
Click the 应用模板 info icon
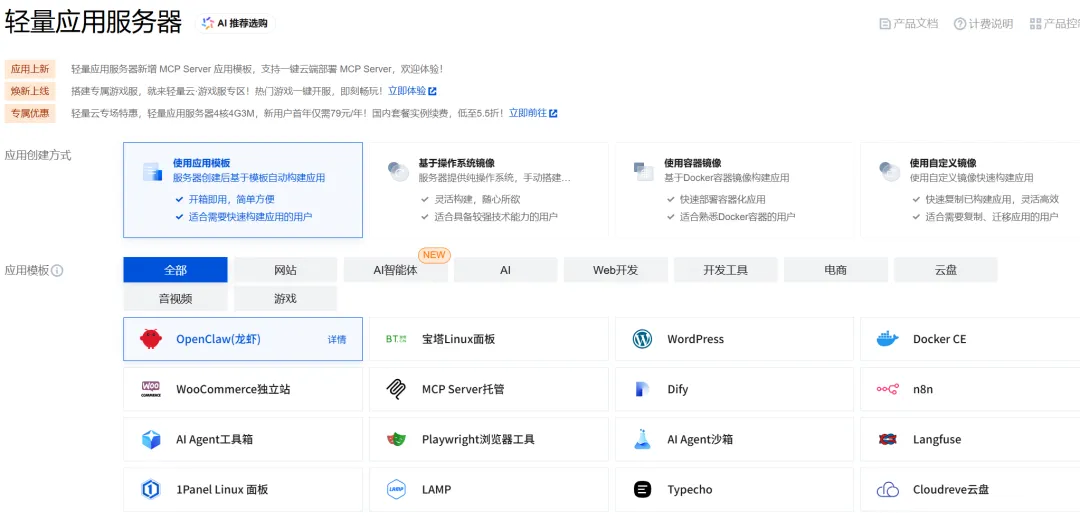(57, 271)
